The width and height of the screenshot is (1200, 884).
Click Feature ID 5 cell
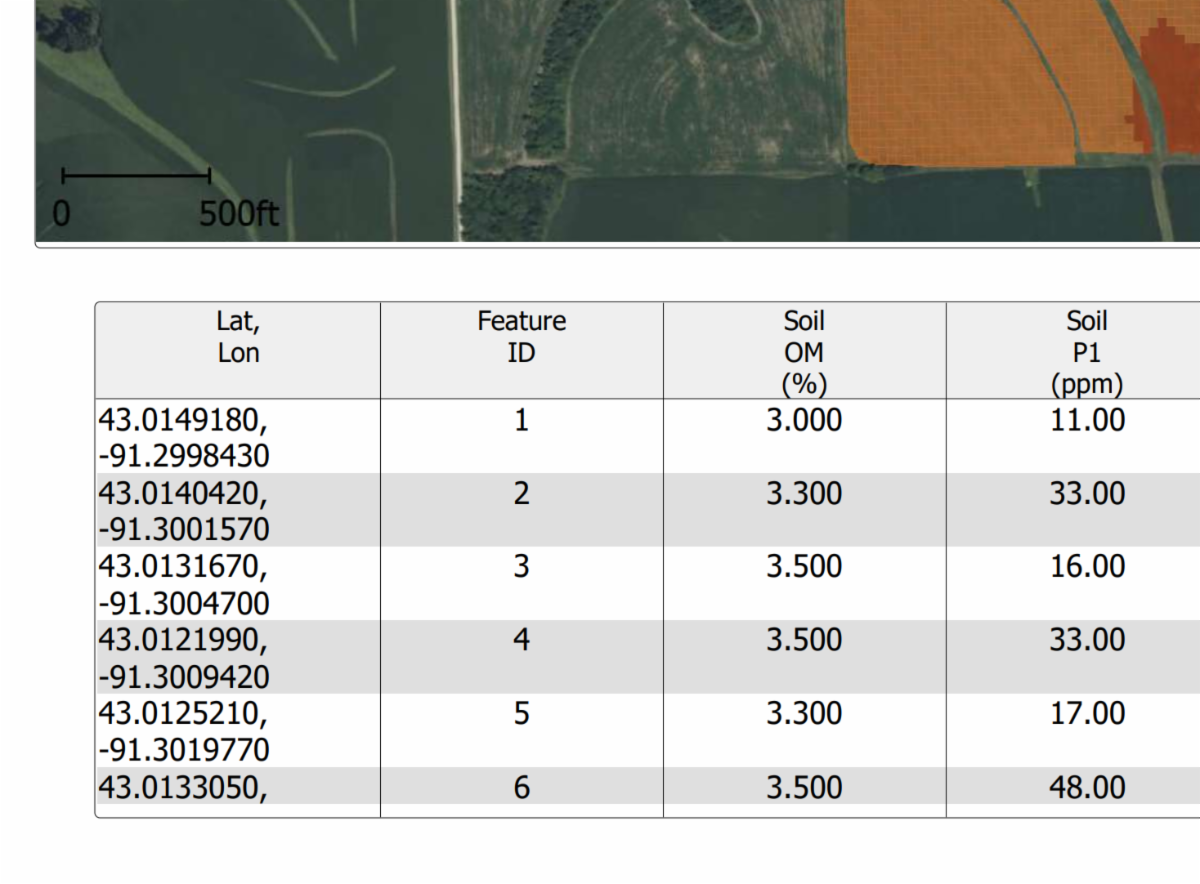click(521, 714)
